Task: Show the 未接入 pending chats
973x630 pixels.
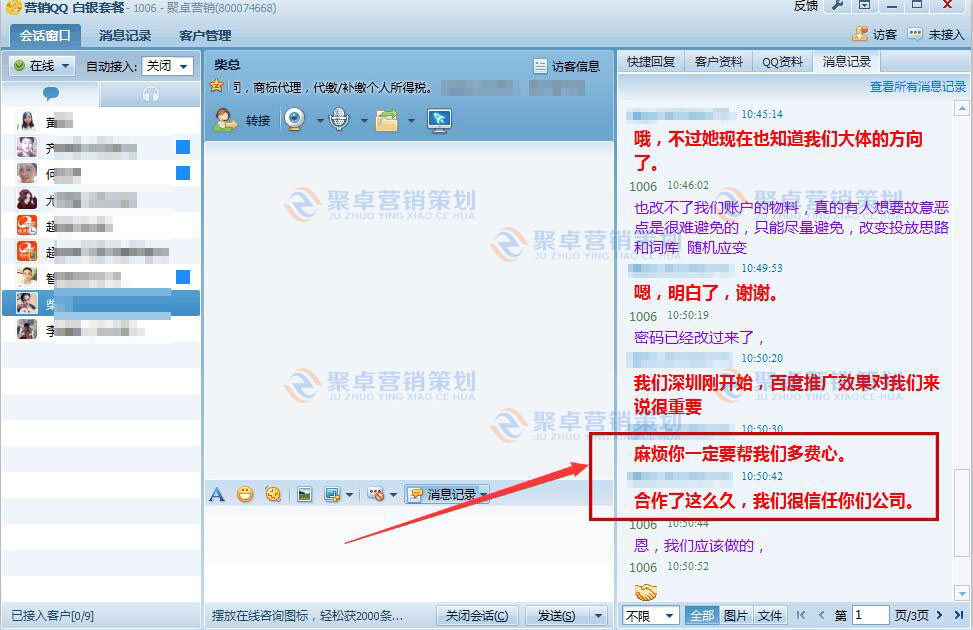Action: click(936, 35)
